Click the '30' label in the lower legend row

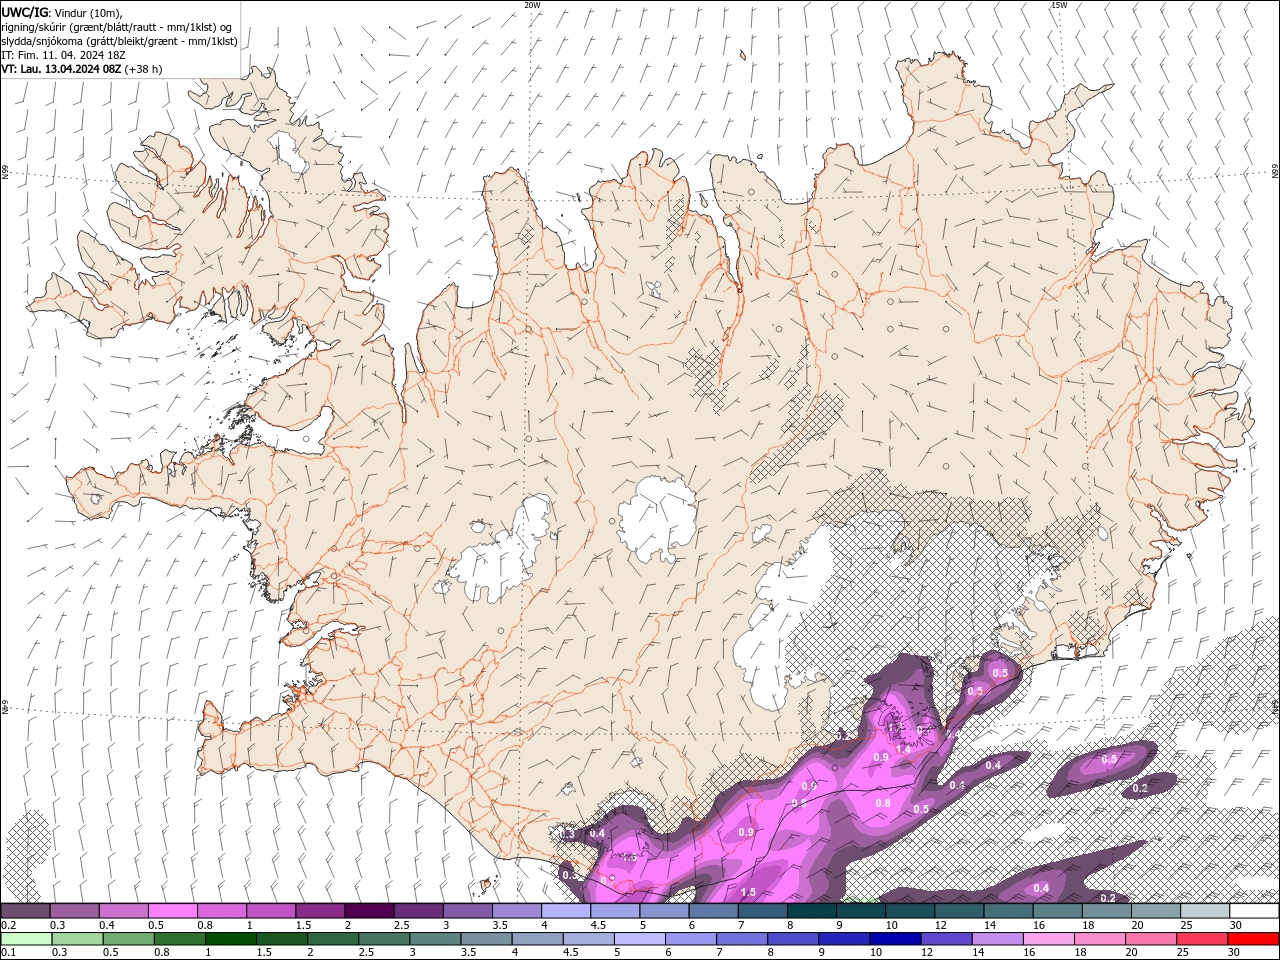(1232, 953)
